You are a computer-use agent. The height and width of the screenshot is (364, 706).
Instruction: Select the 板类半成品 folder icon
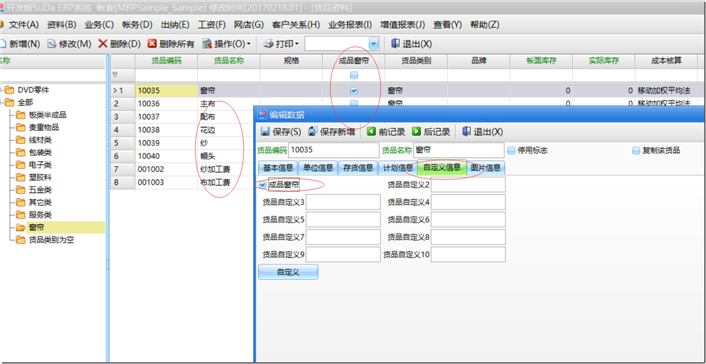tap(21, 115)
